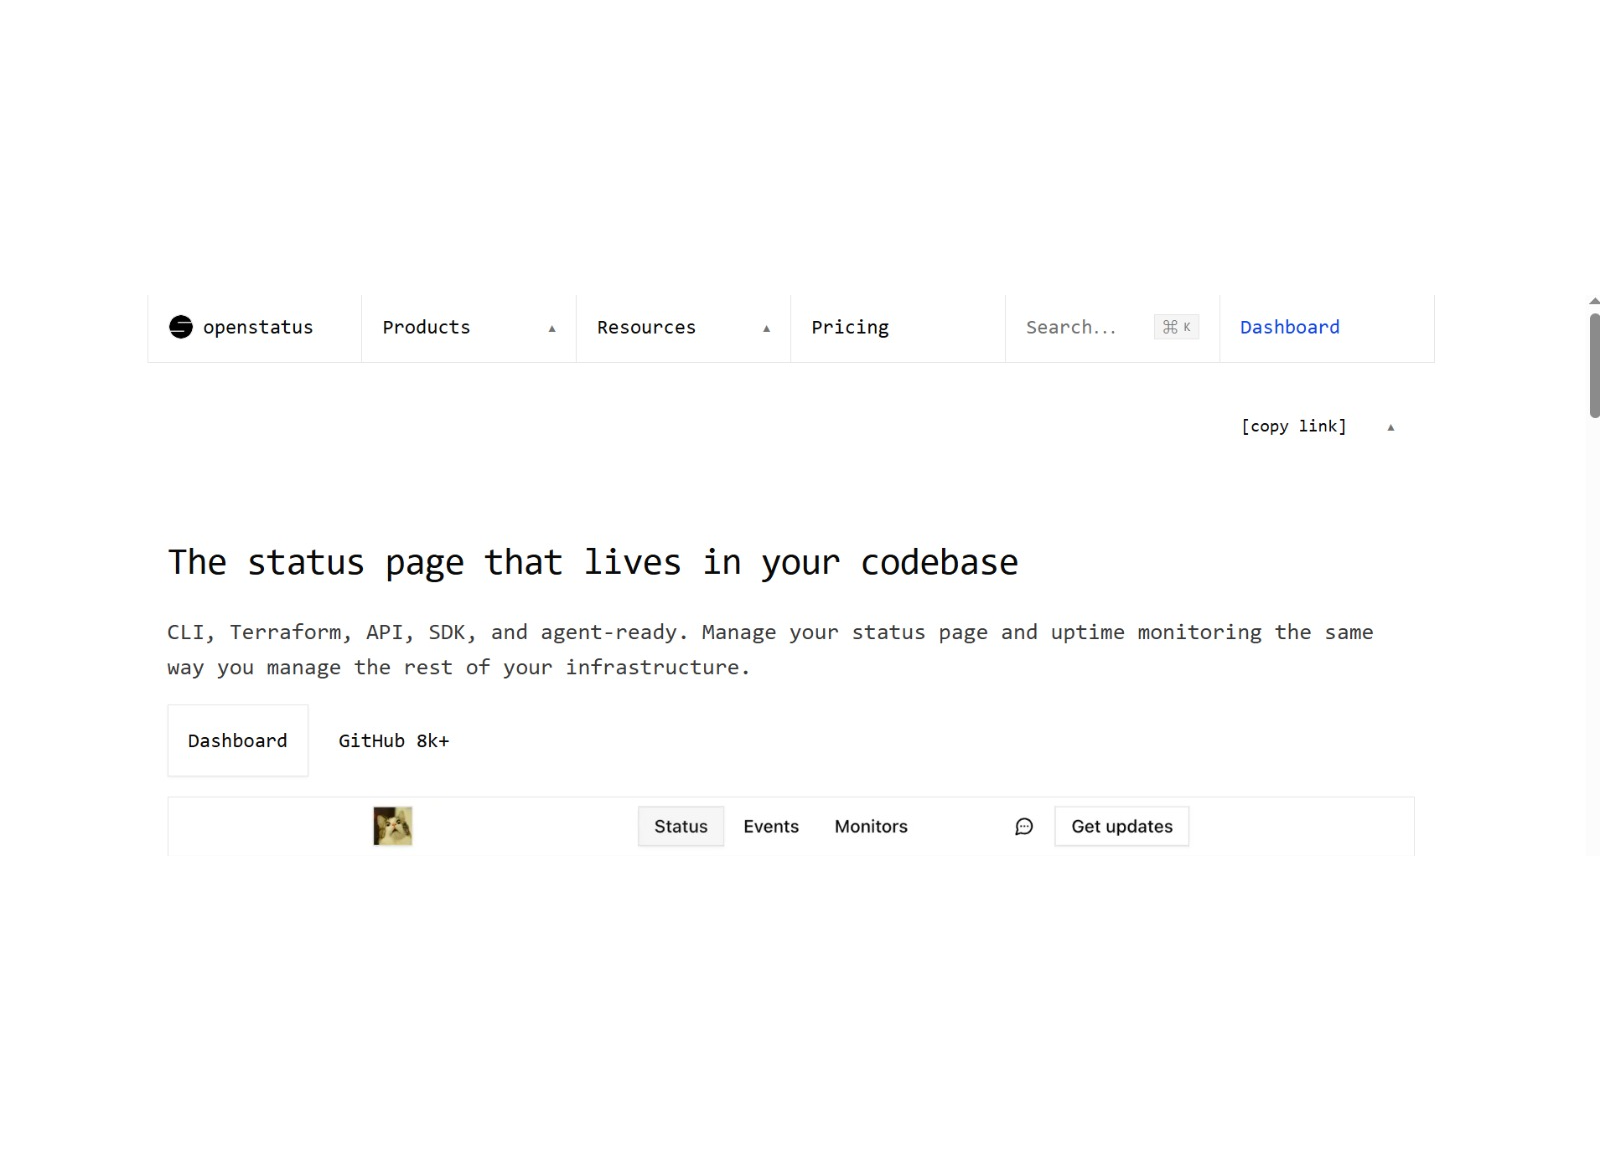Click the ⌘K shortcut badge
The width and height of the screenshot is (1600, 1152).
pyautogui.click(x=1176, y=327)
